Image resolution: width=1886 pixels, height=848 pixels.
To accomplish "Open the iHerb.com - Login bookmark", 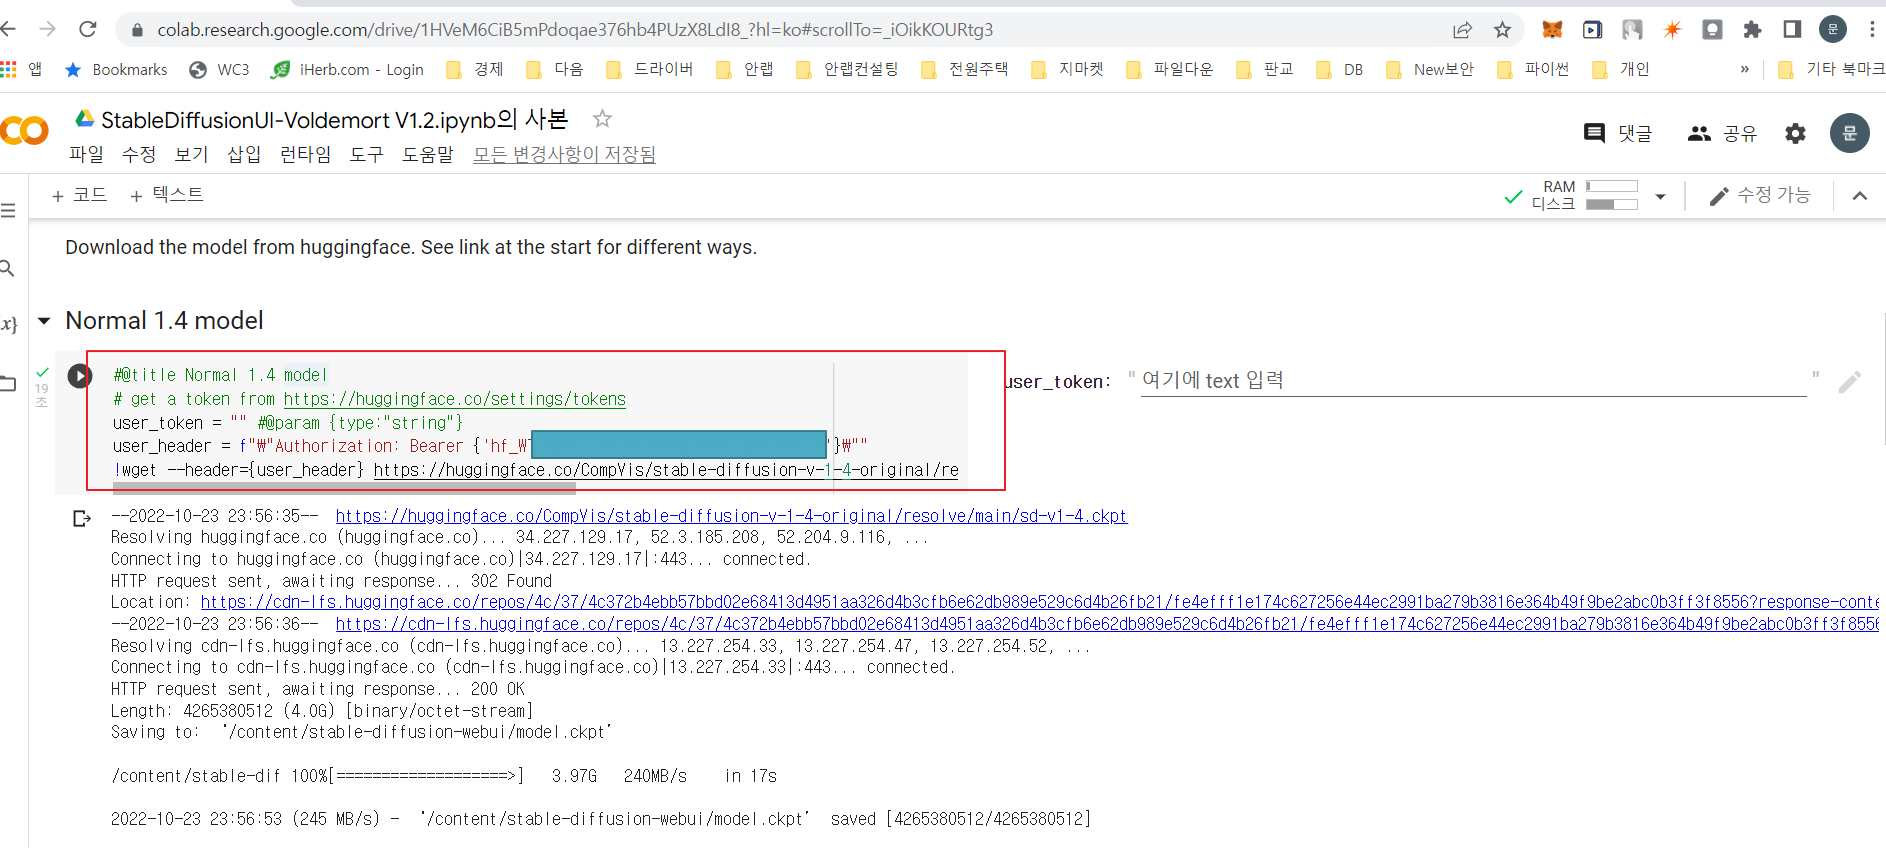I will [x=347, y=69].
